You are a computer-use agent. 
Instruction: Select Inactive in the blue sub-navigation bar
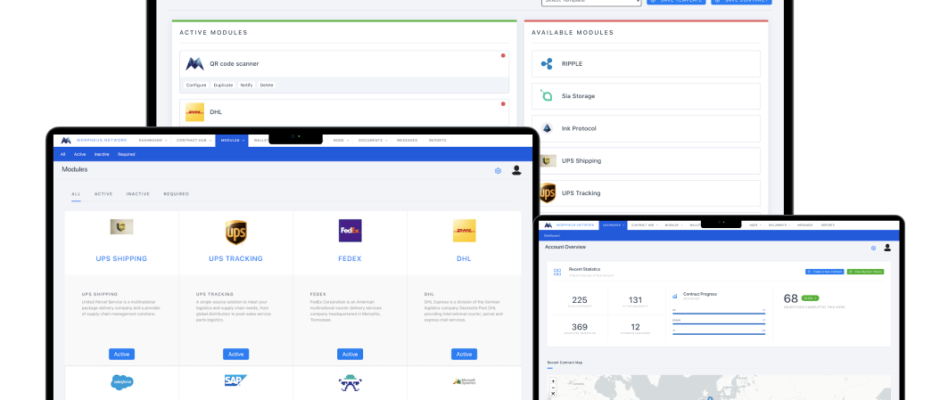(x=102, y=154)
